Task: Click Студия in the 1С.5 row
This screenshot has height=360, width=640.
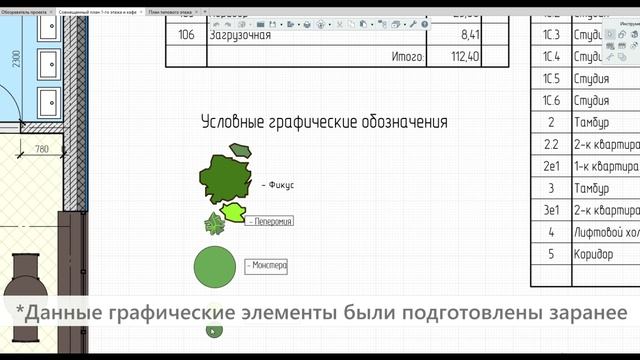Action: [x=591, y=78]
